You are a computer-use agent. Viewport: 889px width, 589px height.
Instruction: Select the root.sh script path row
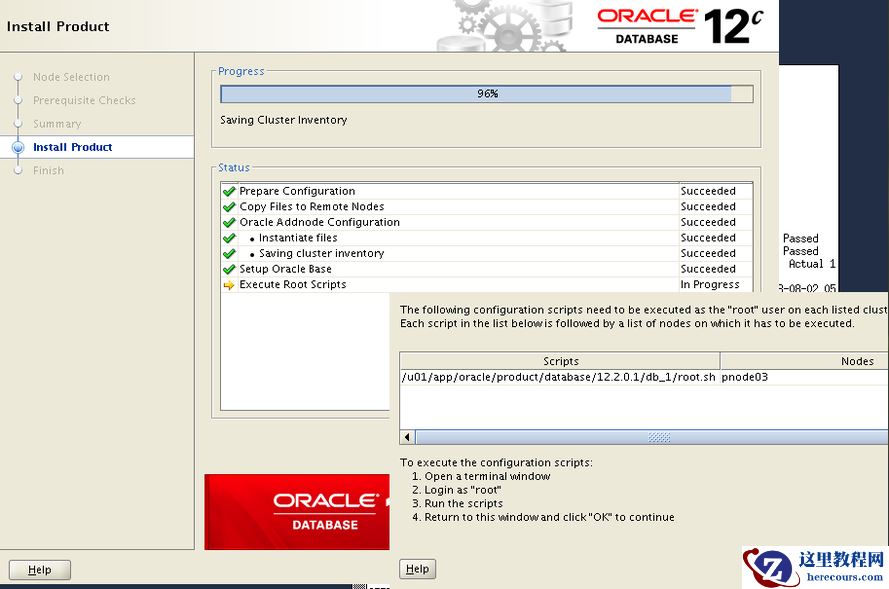(x=559, y=377)
